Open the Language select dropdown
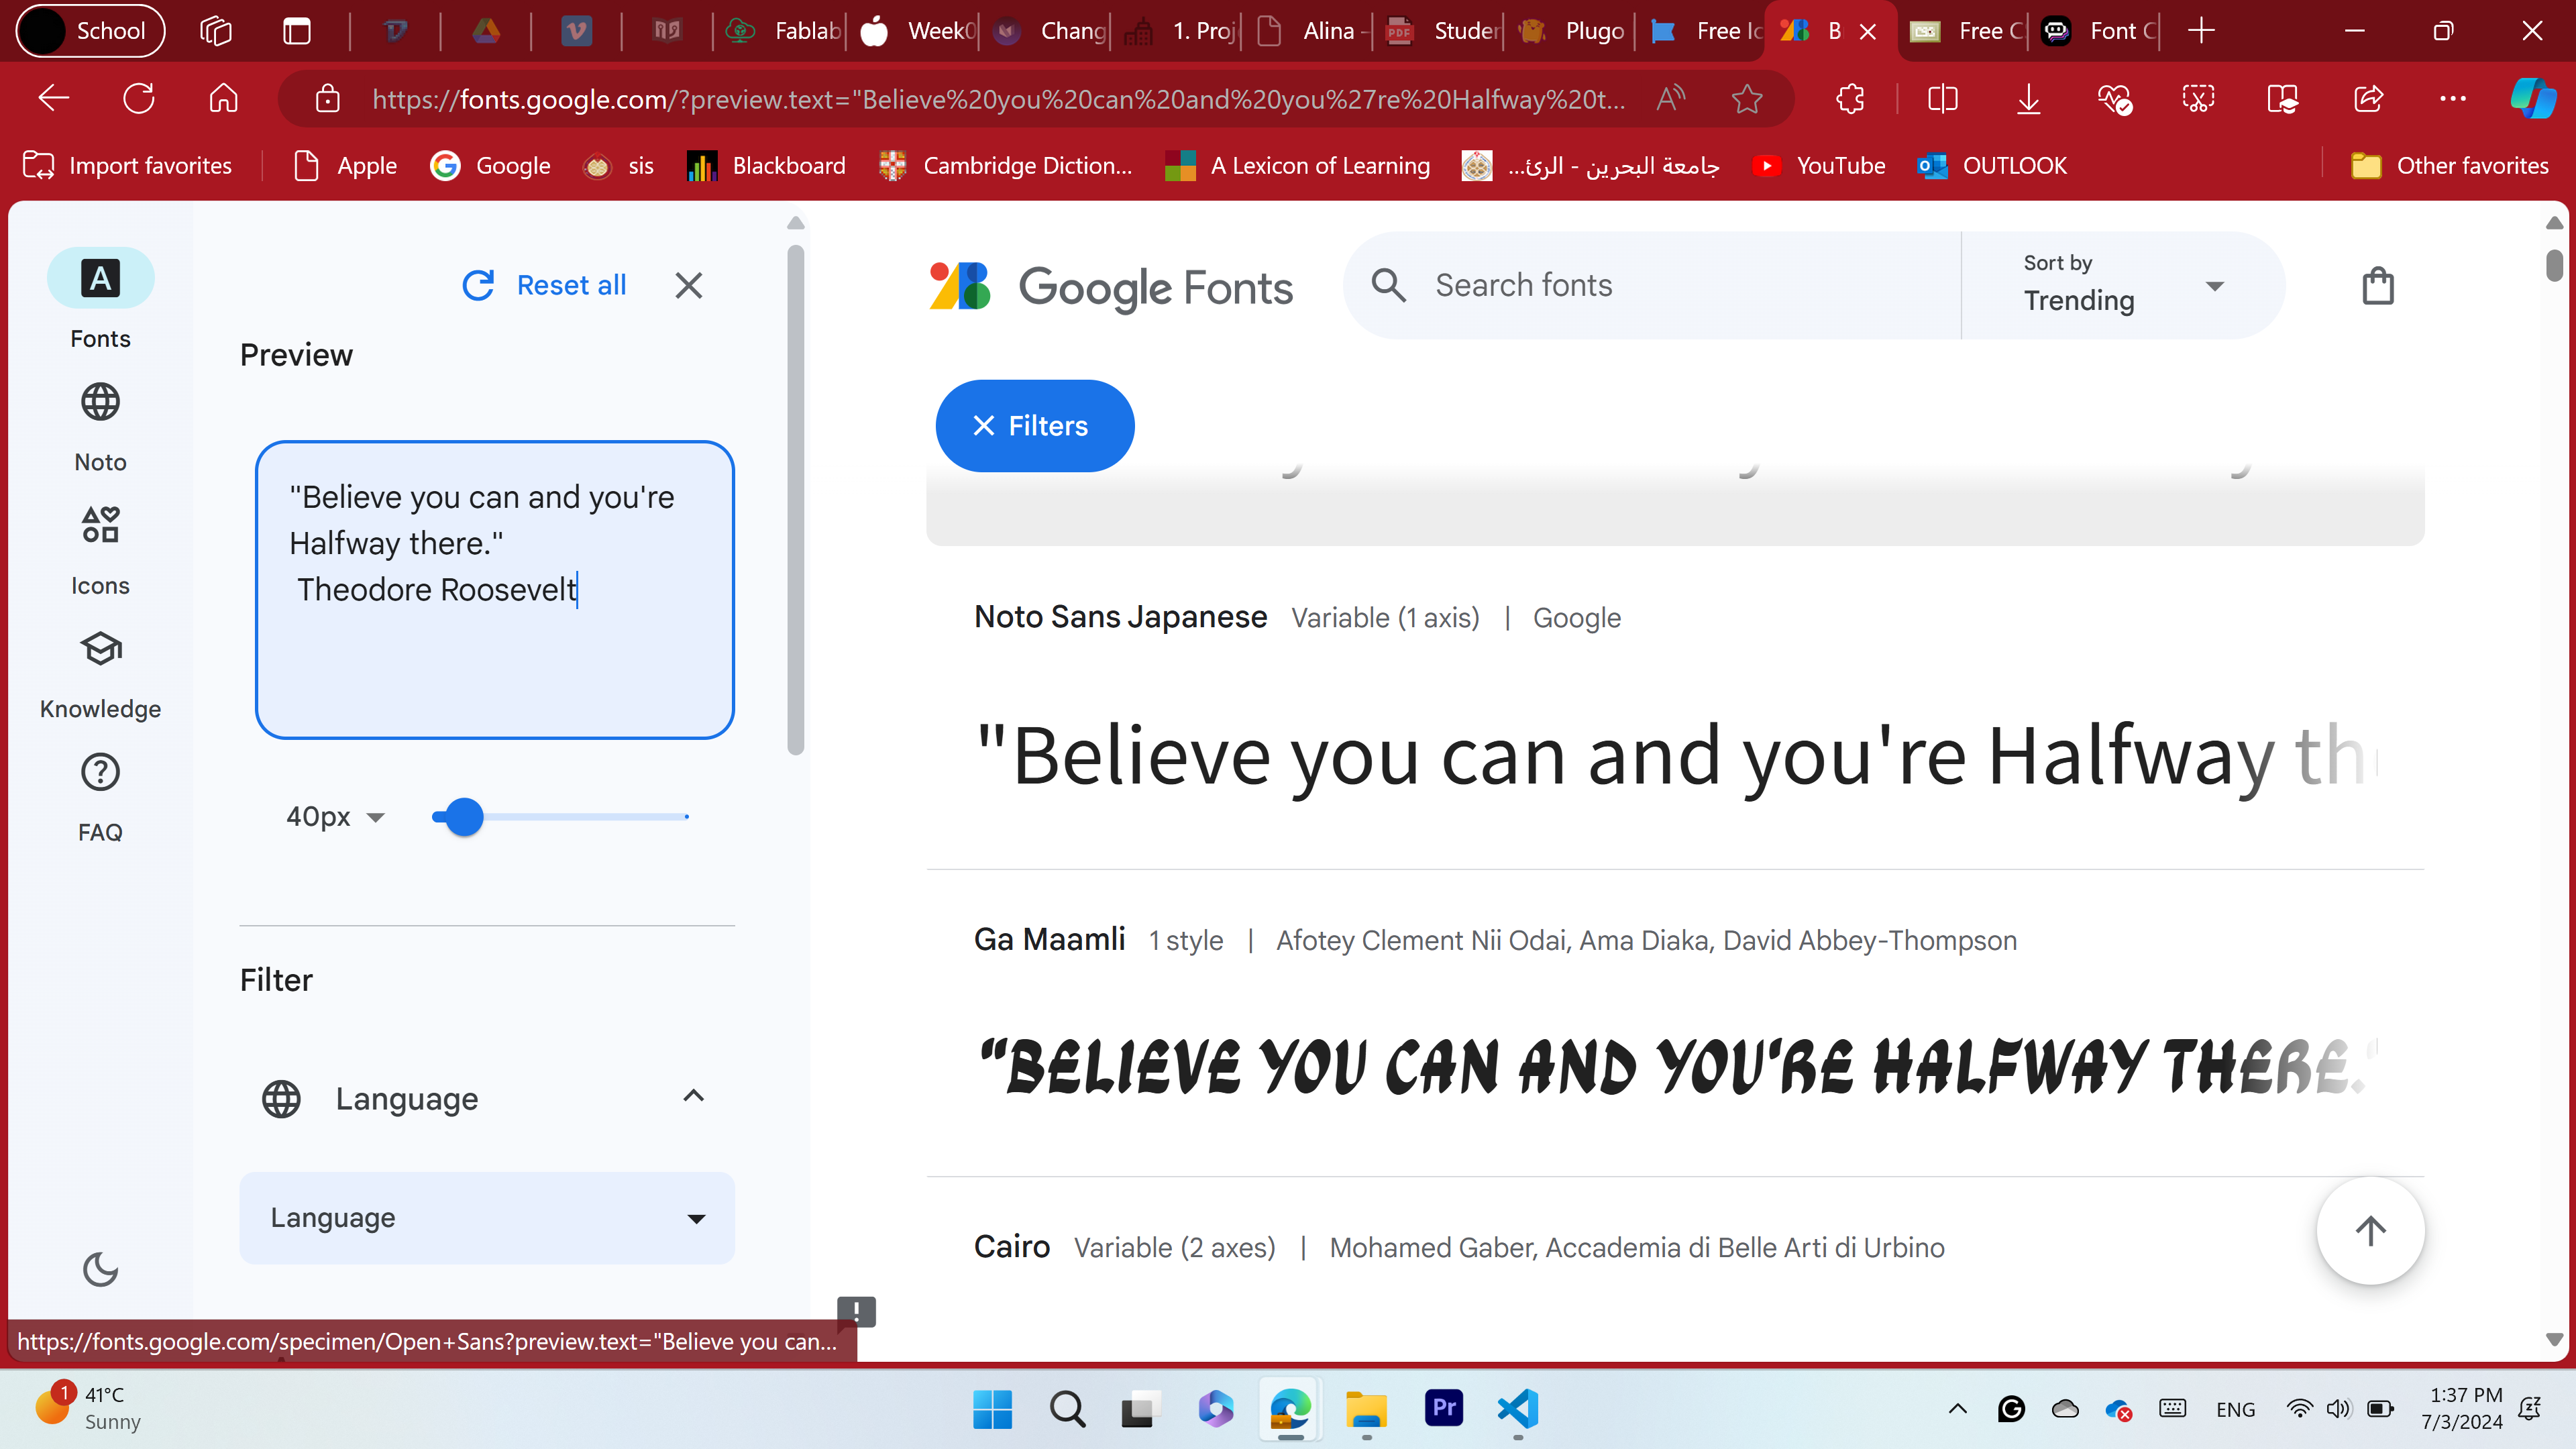This screenshot has width=2576, height=1449. coord(487,1217)
